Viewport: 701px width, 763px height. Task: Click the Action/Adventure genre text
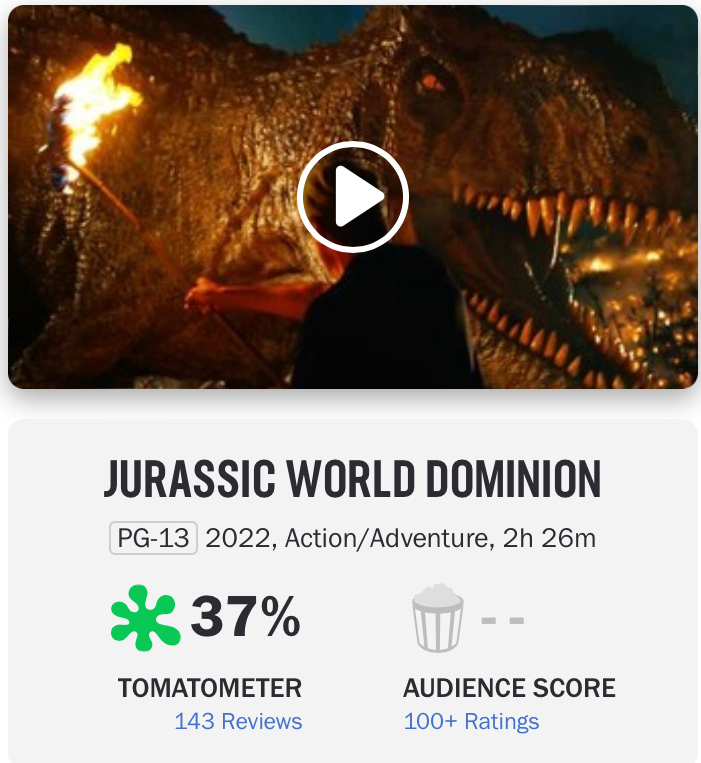click(x=387, y=538)
